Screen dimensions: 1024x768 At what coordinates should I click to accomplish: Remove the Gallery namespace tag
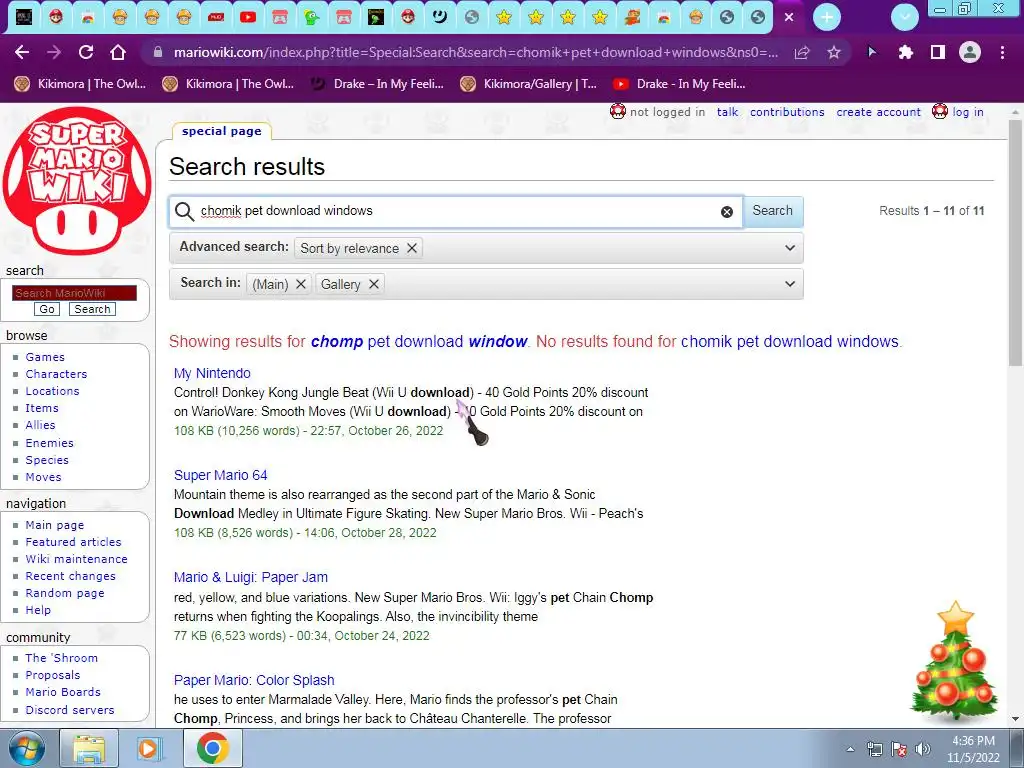(374, 284)
